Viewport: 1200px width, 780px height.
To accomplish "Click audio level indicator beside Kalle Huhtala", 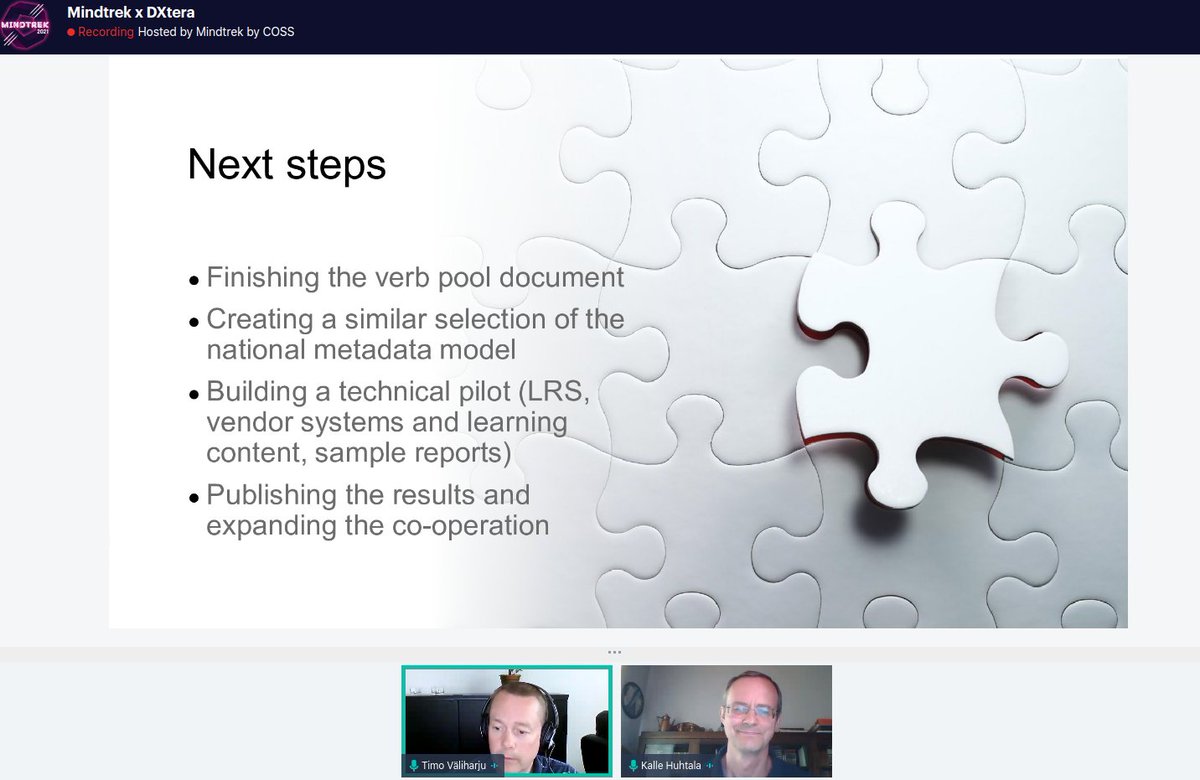I will (711, 766).
